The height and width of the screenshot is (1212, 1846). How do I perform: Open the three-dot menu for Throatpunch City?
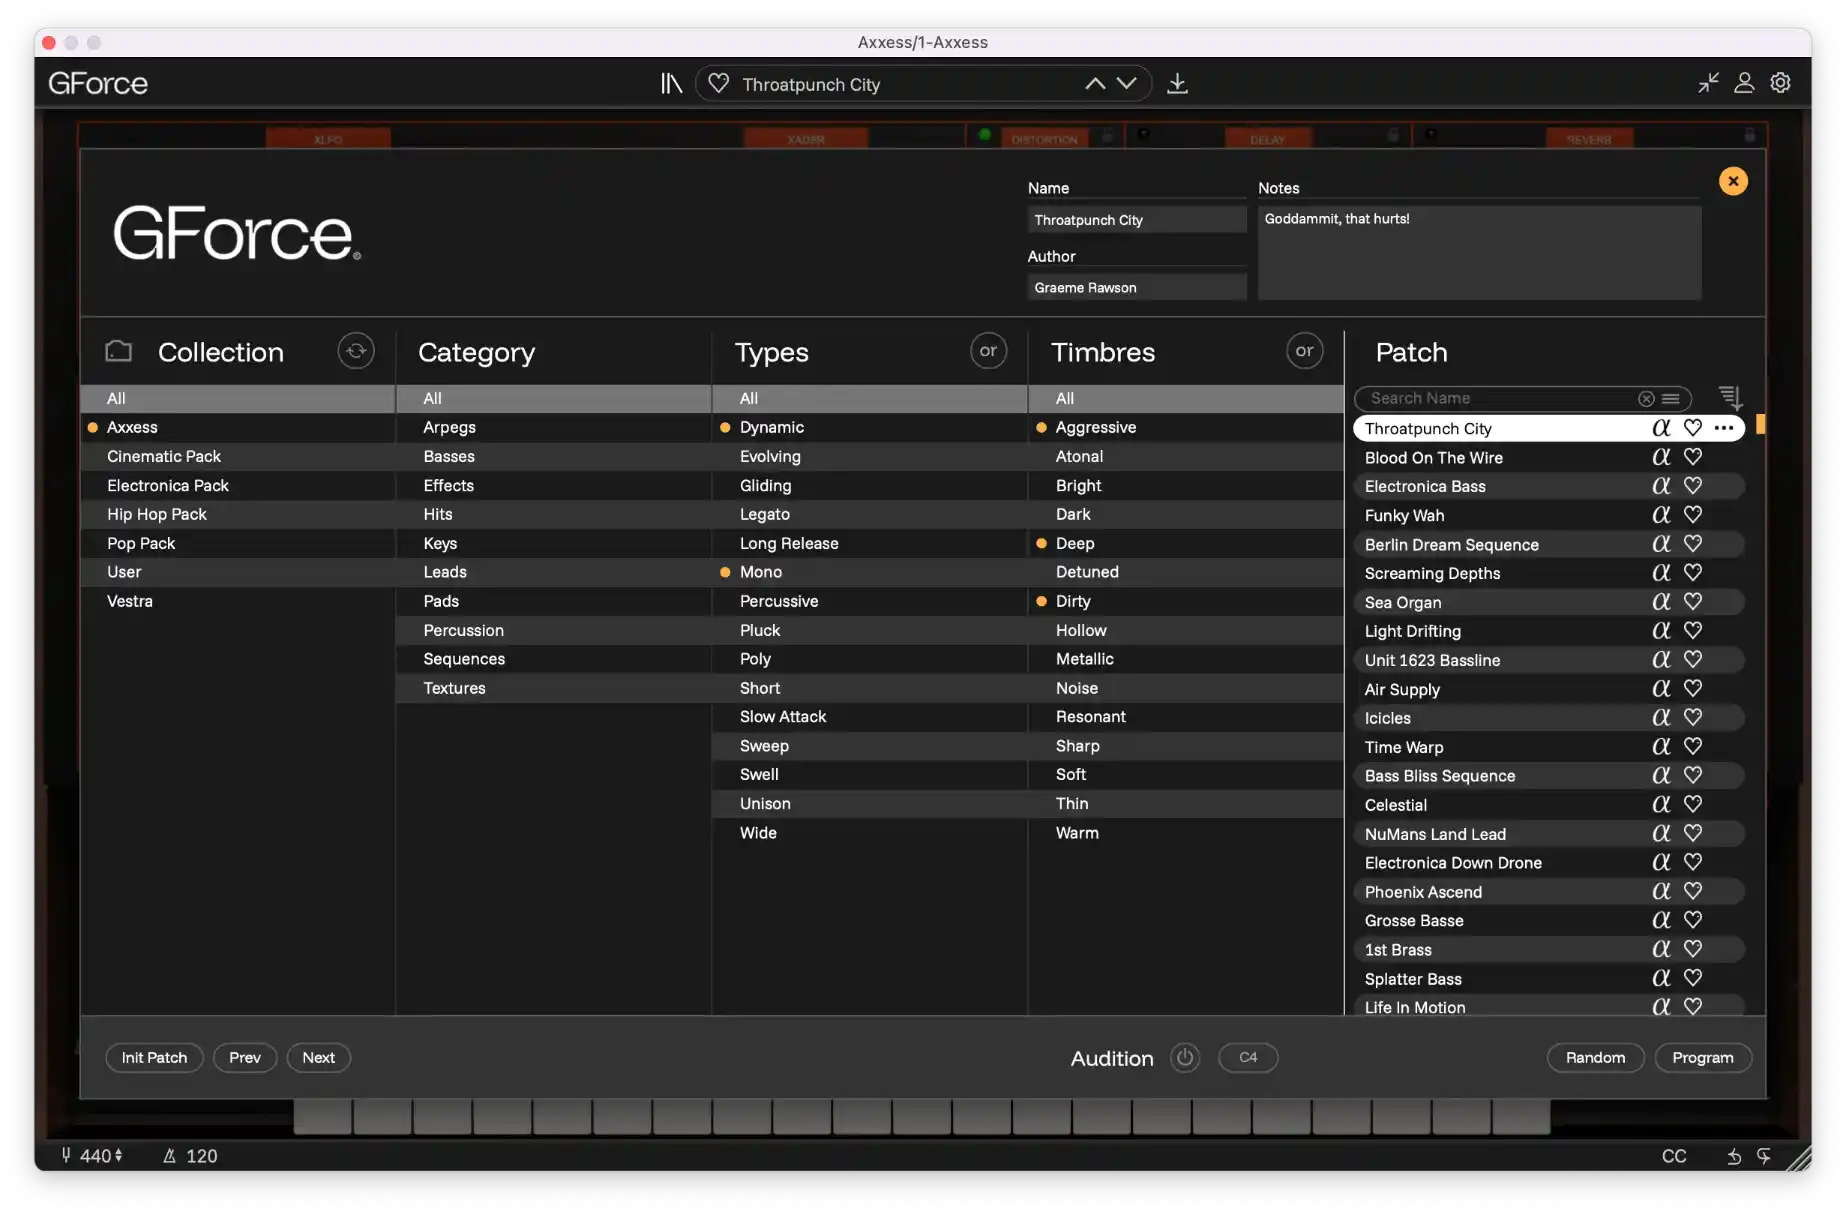coord(1724,428)
